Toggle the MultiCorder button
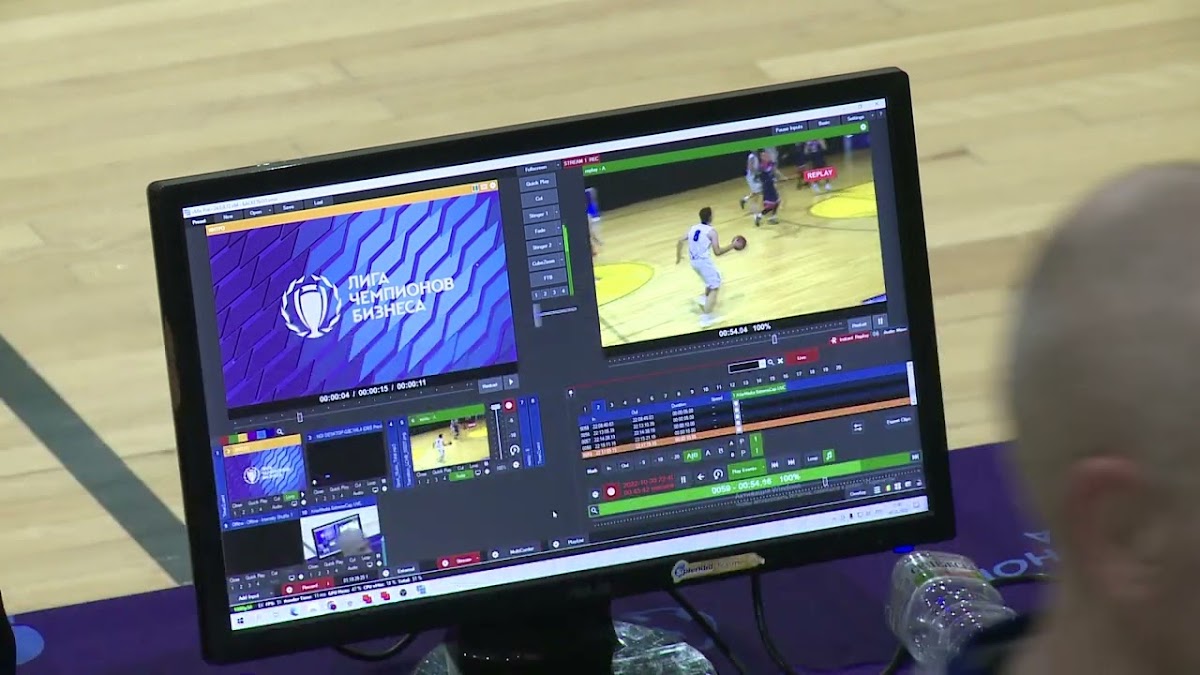Screen dimensions: 1200x675 [x=522, y=550]
